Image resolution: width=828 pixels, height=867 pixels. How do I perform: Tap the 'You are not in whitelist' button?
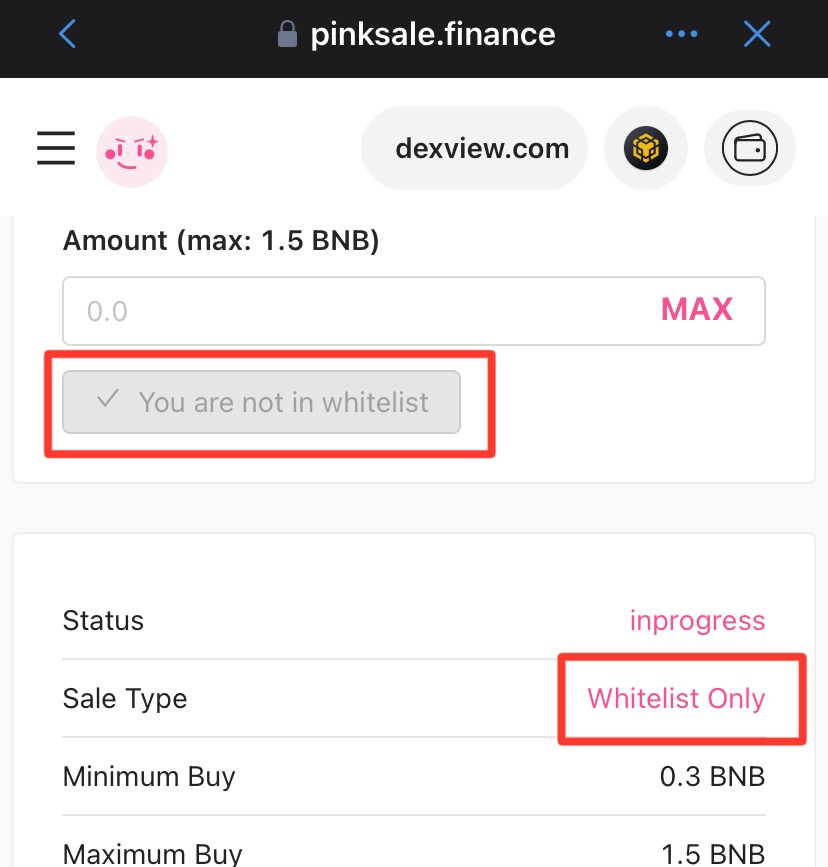(x=262, y=402)
